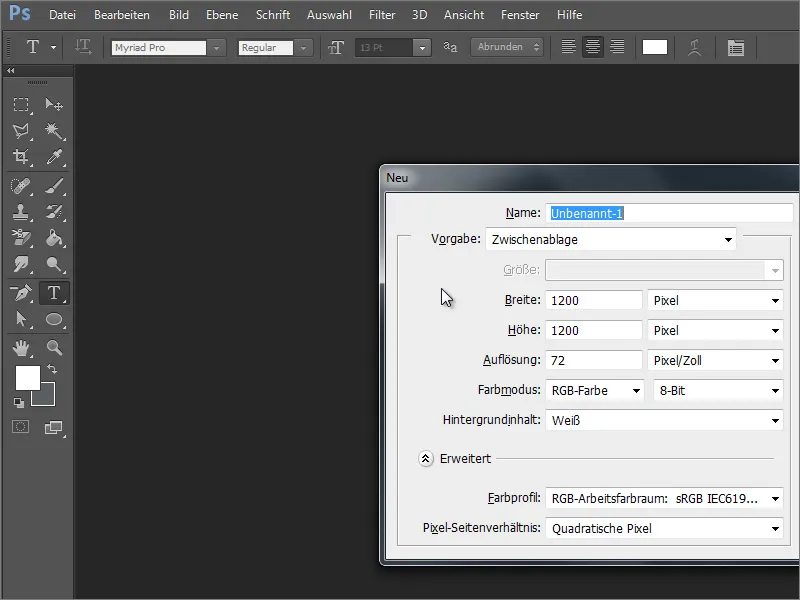Click the background color swatch
800x600 pixels.
pos(46,397)
